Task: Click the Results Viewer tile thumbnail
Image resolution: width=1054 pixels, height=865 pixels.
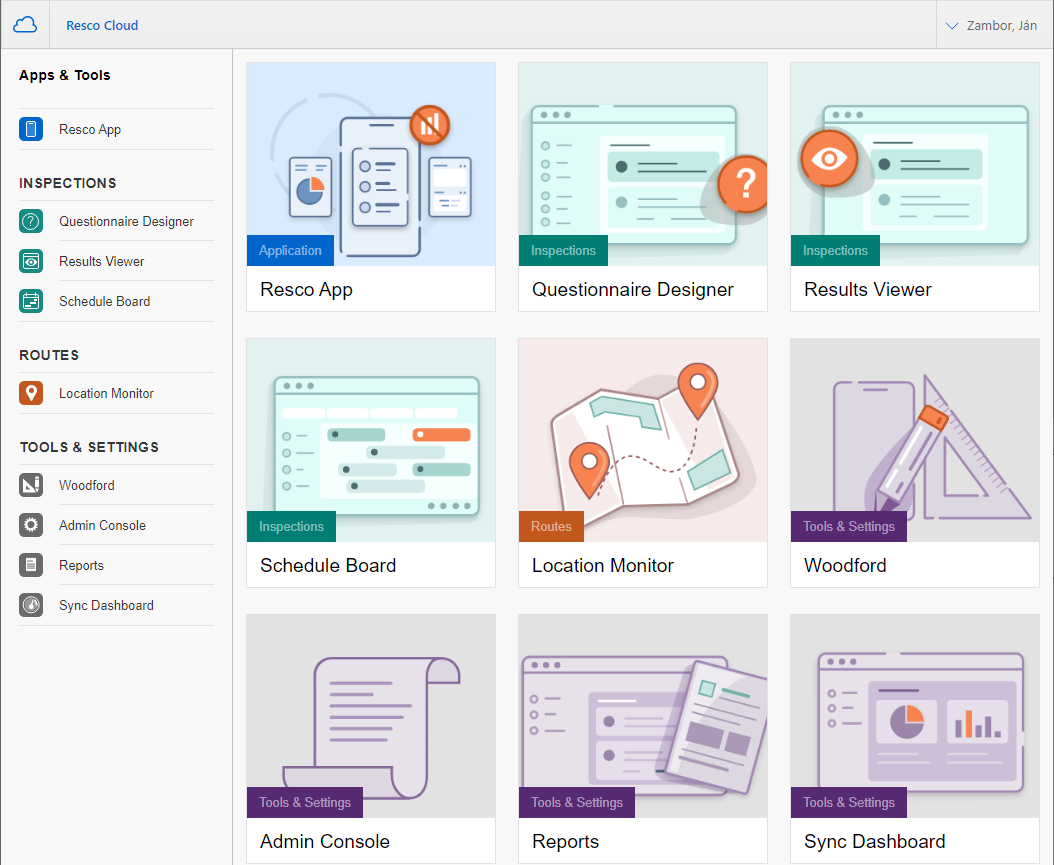Action: coord(914,164)
